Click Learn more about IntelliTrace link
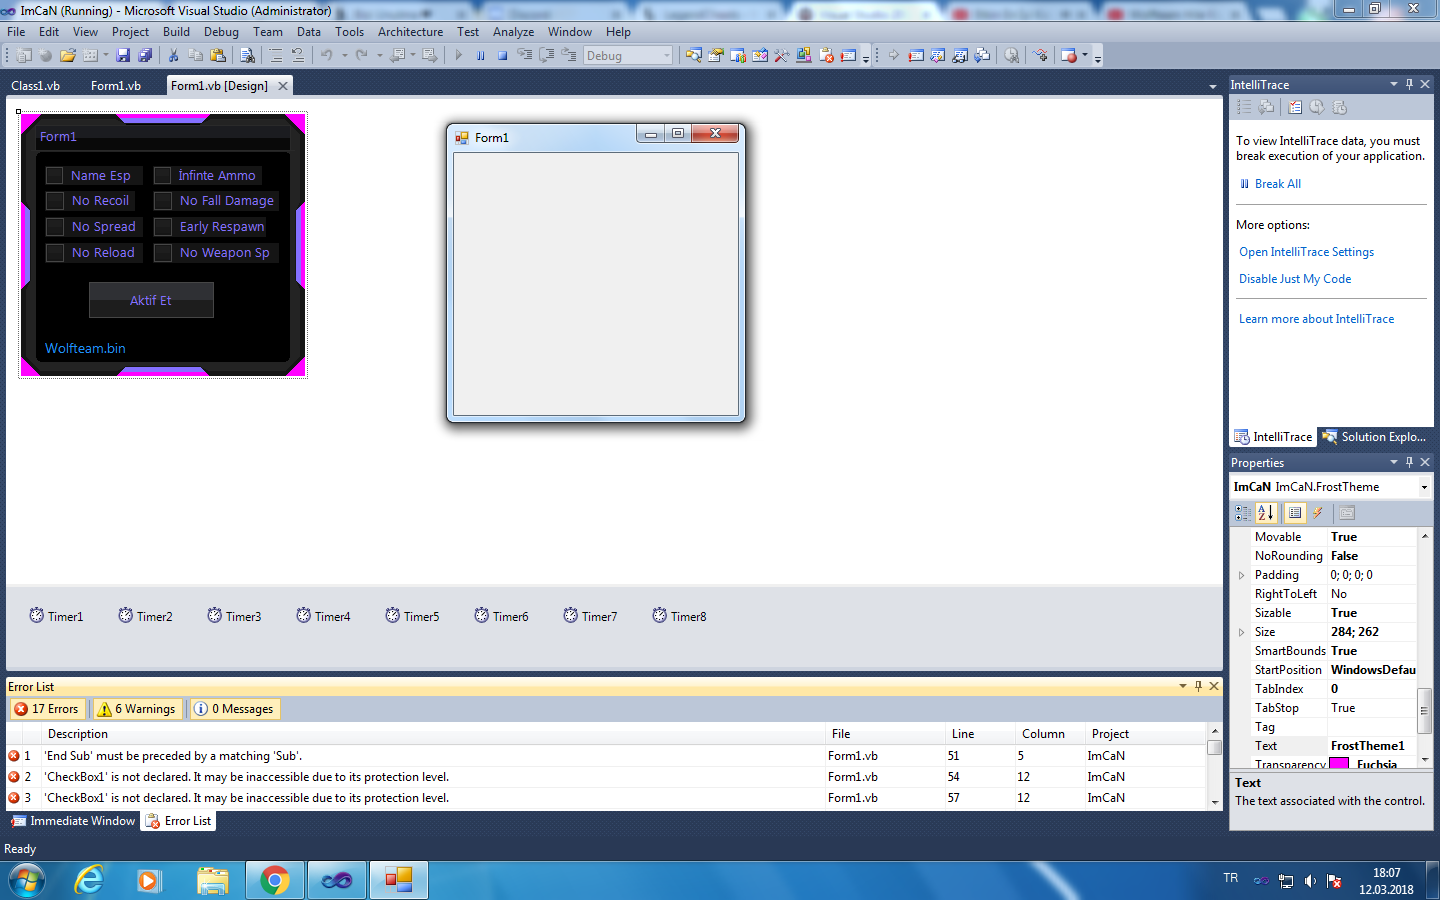The image size is (1440, 900). tap(1316, 319)
